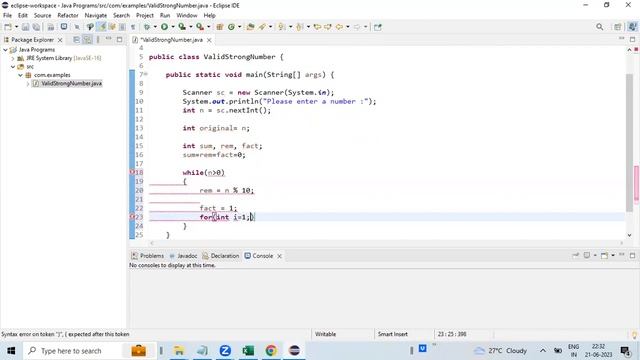Screen dimensions: 640x360
Task: Collapse the src folder node
Action: pyautogui.click(x=13, y=67)
